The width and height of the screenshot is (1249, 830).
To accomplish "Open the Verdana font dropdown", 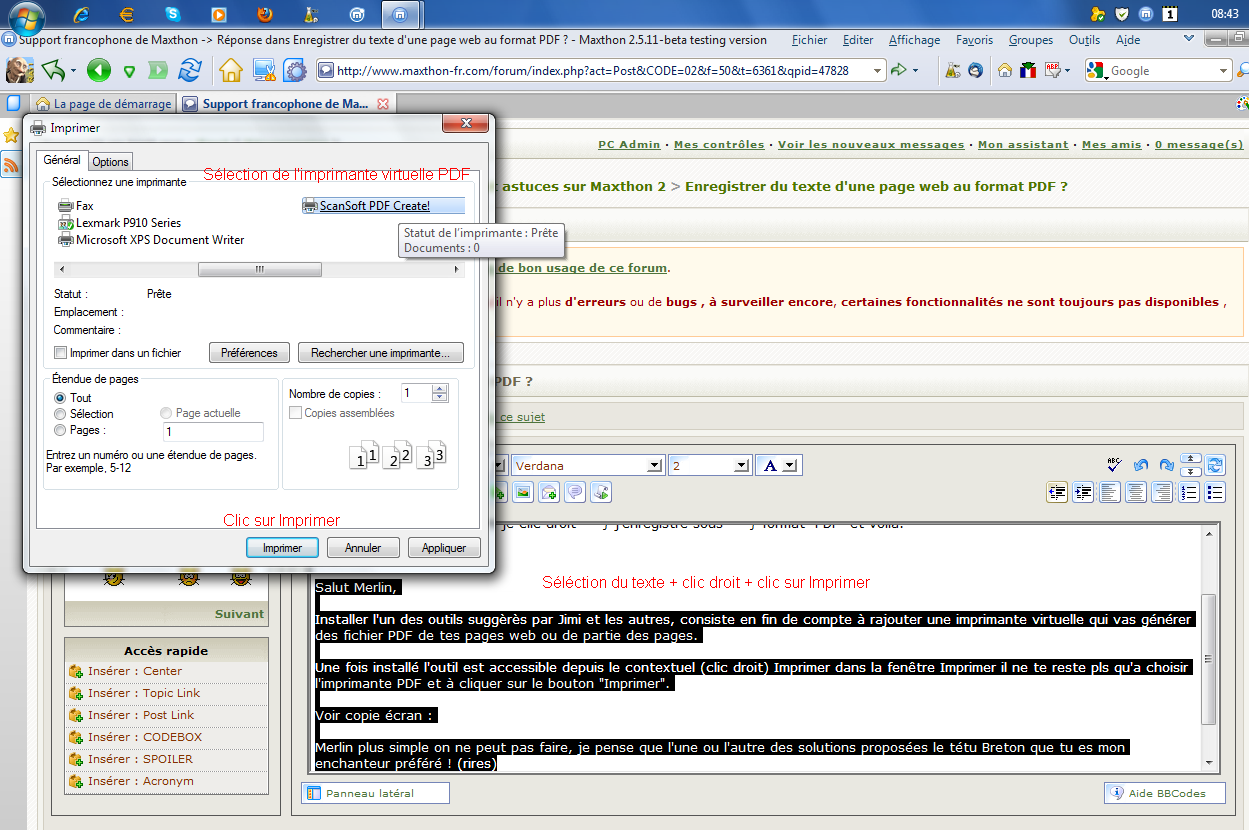I will pos(655,465).
